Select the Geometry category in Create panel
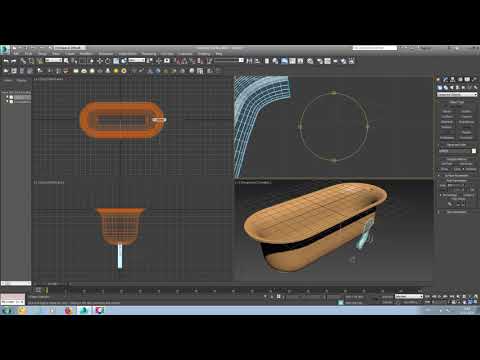This screenshot has width=480, height=360. (x=440, y=87)
